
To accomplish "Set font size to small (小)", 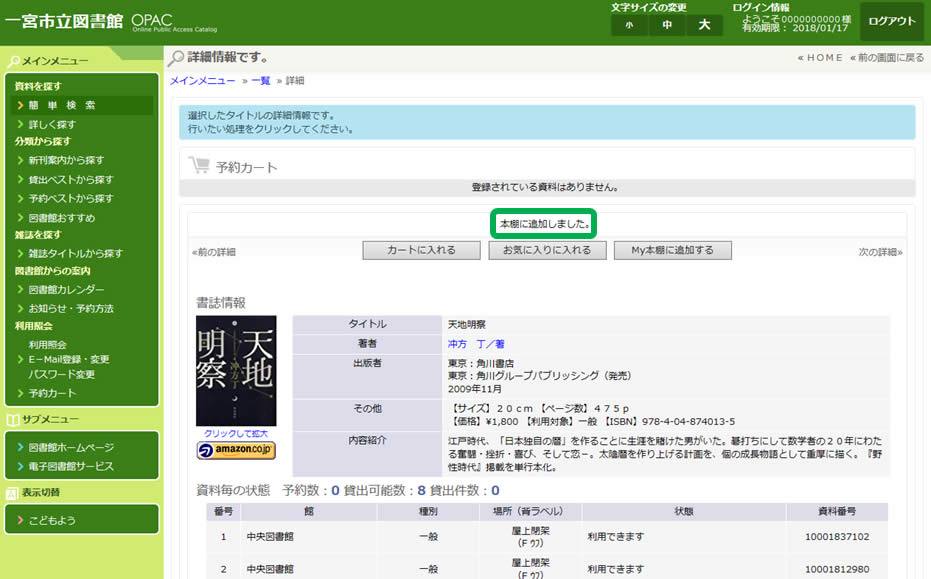I will click(x=629, y=25).
